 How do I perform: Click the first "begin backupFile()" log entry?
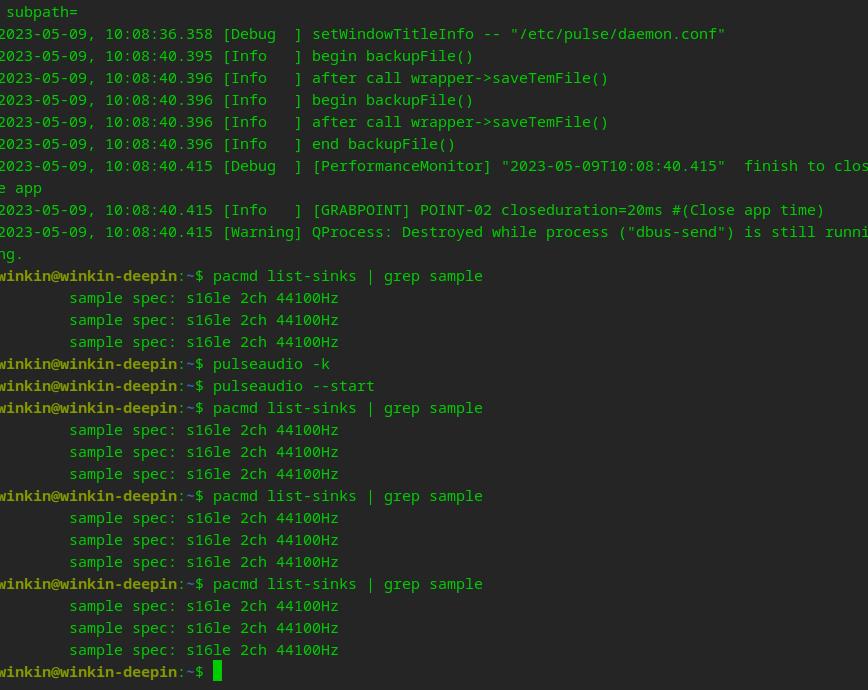tap(392, 56)
